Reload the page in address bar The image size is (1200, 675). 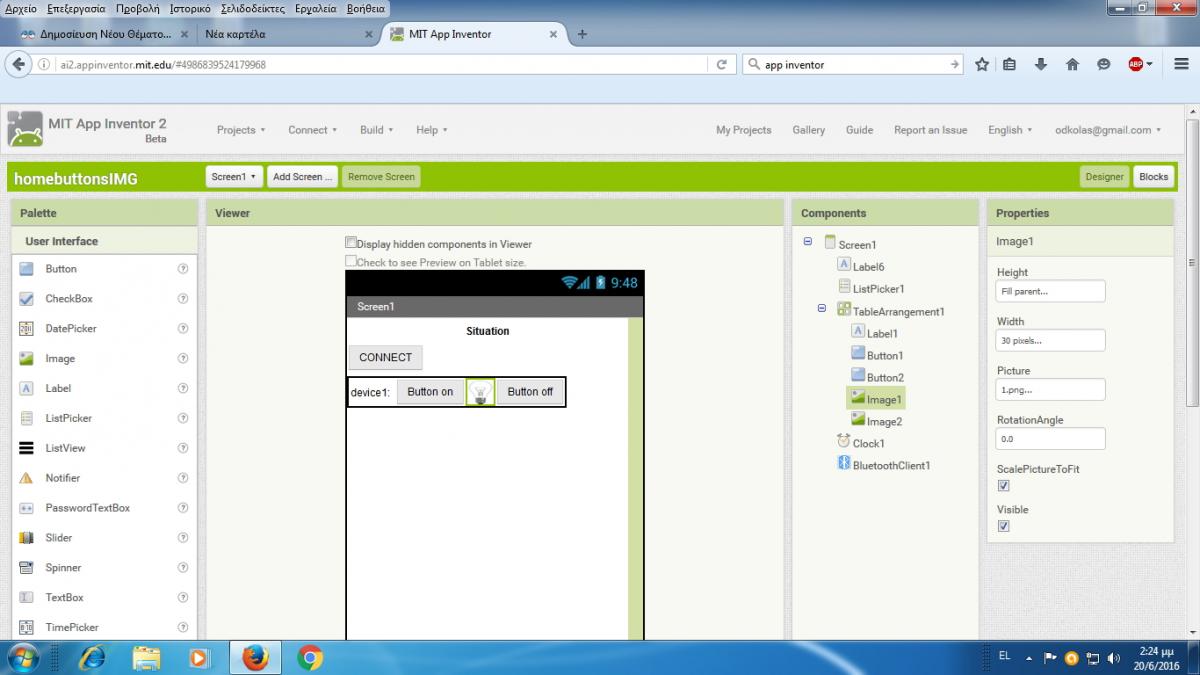tap(722, 64)
